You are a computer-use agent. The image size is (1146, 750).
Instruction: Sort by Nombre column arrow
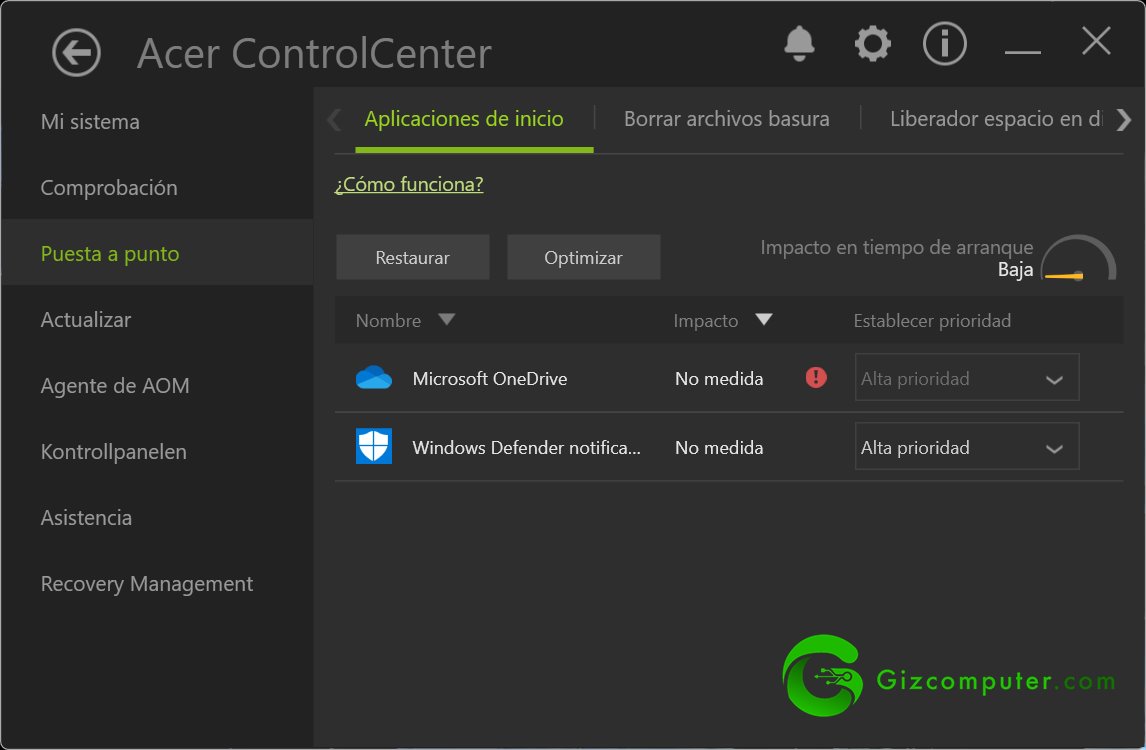[x=447, y=319]
